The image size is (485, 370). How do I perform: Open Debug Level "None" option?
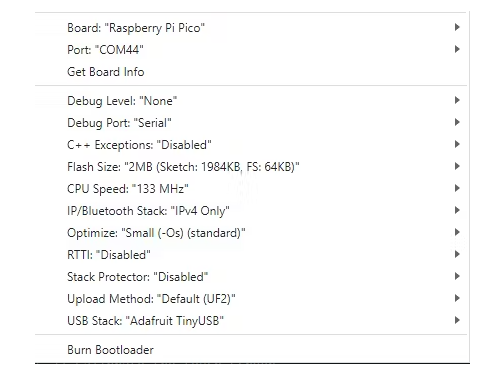coord(251,100)
